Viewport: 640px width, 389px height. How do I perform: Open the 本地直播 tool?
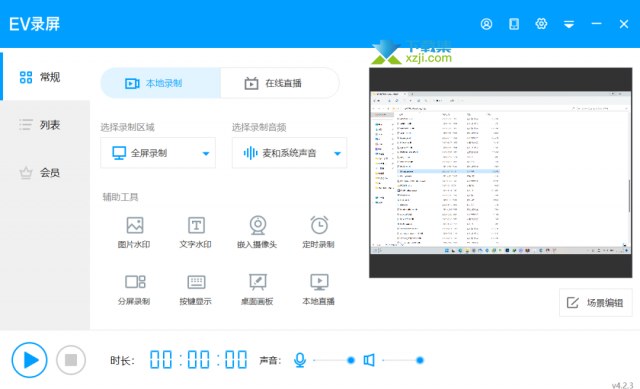318,289
